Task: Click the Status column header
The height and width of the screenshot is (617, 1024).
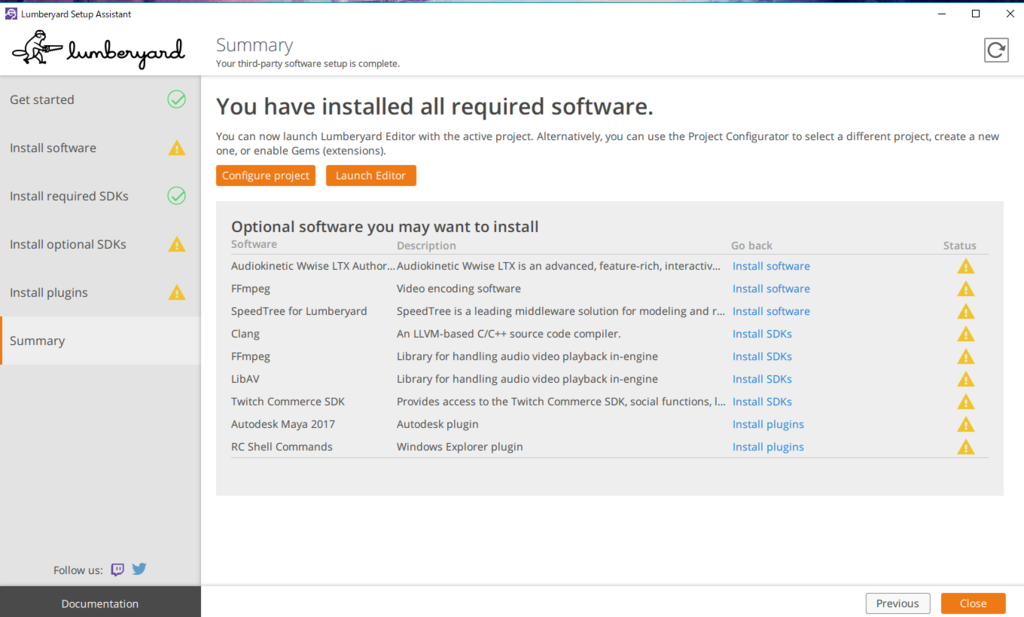Action: 959,245
